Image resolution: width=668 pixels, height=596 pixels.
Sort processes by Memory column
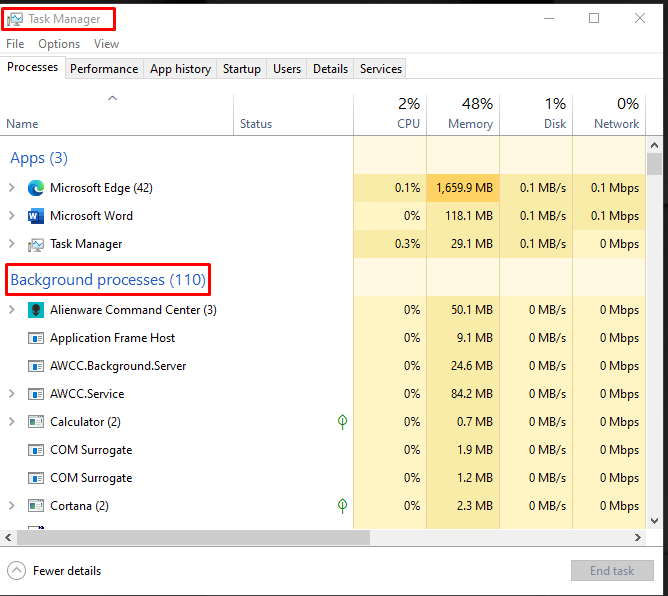point(463,114)
